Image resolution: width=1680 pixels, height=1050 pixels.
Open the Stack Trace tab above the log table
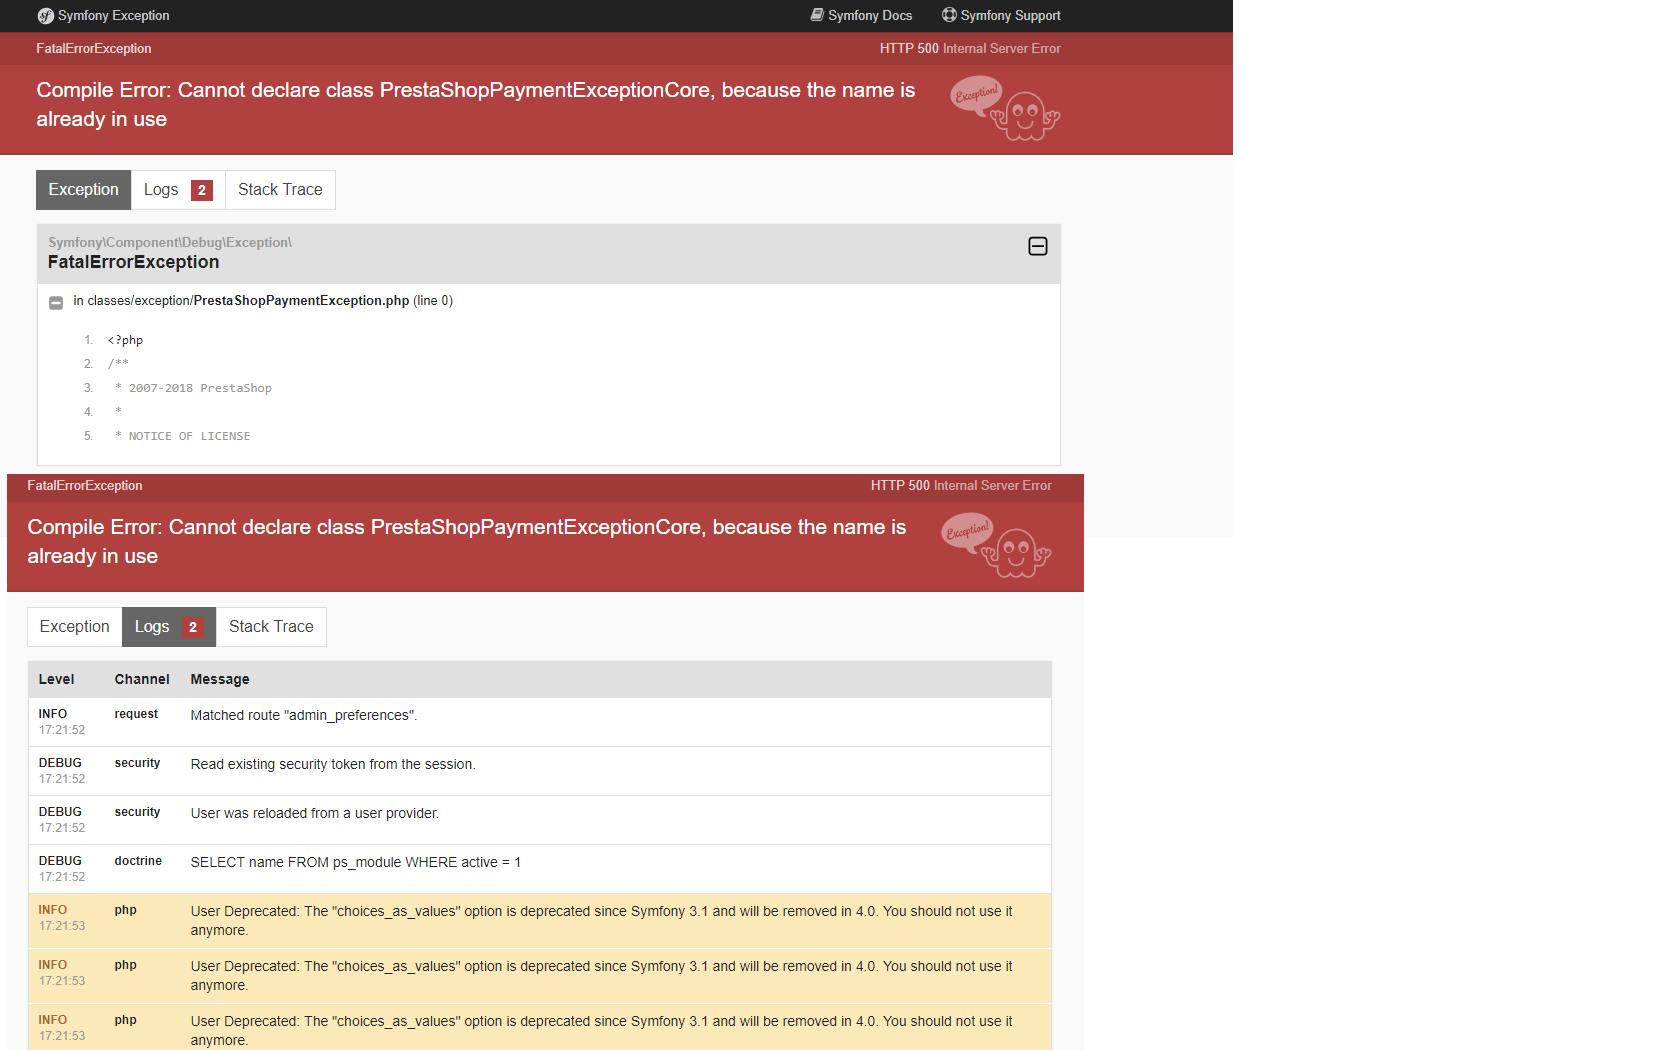[x=271, y=627]
